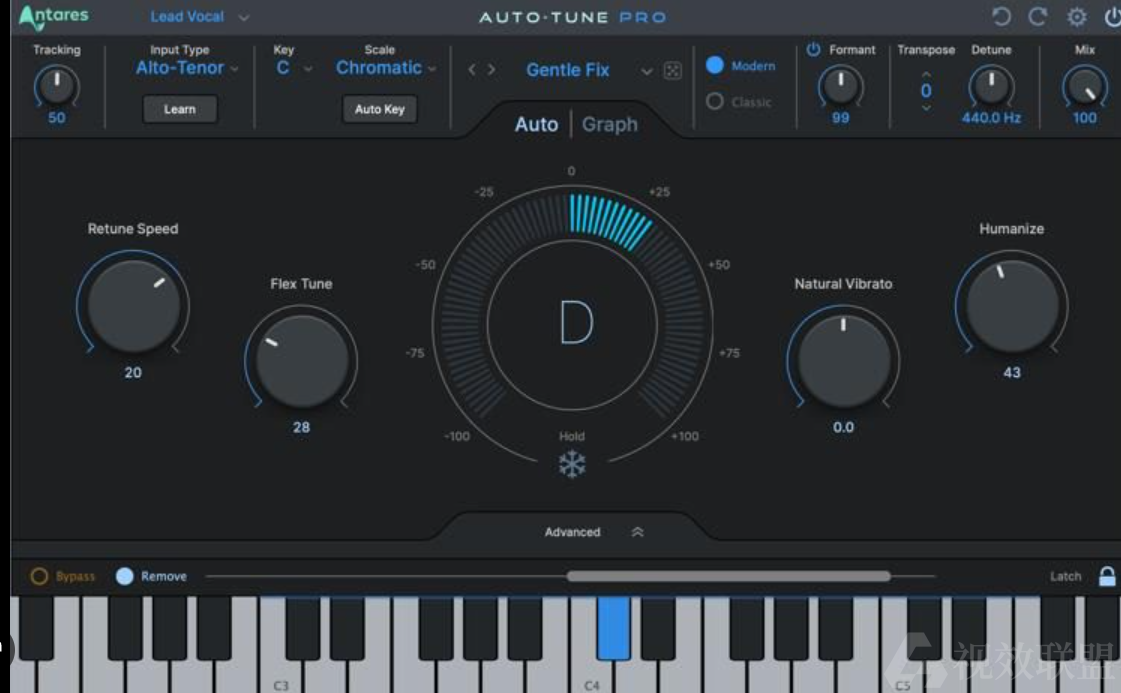
Task: Click the Learn button
Action: 179,109
